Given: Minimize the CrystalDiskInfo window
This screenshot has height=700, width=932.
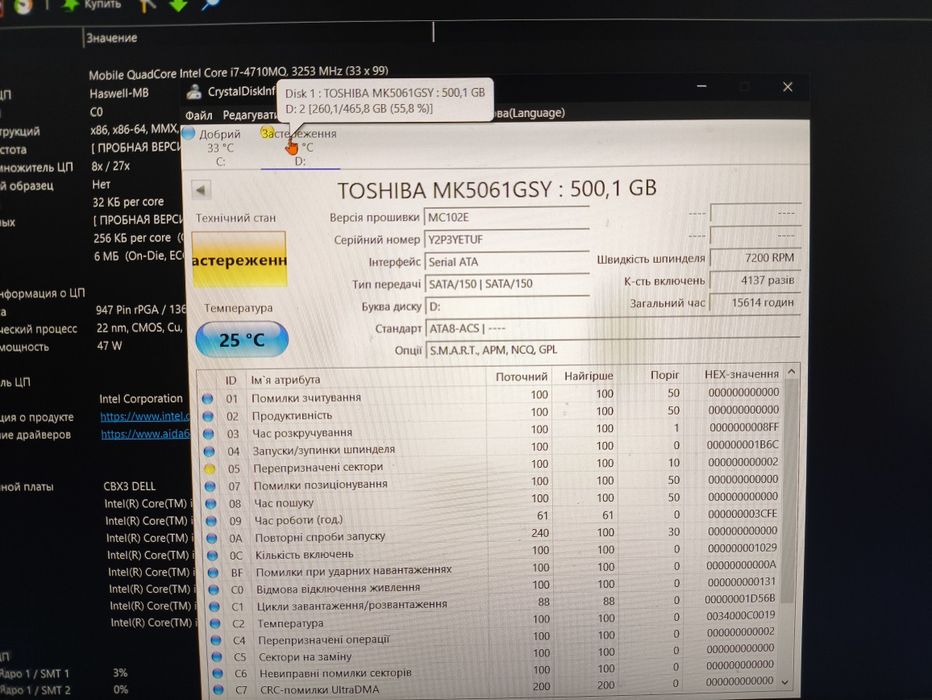Looking at the screenshot, I should tap(702, 86).
